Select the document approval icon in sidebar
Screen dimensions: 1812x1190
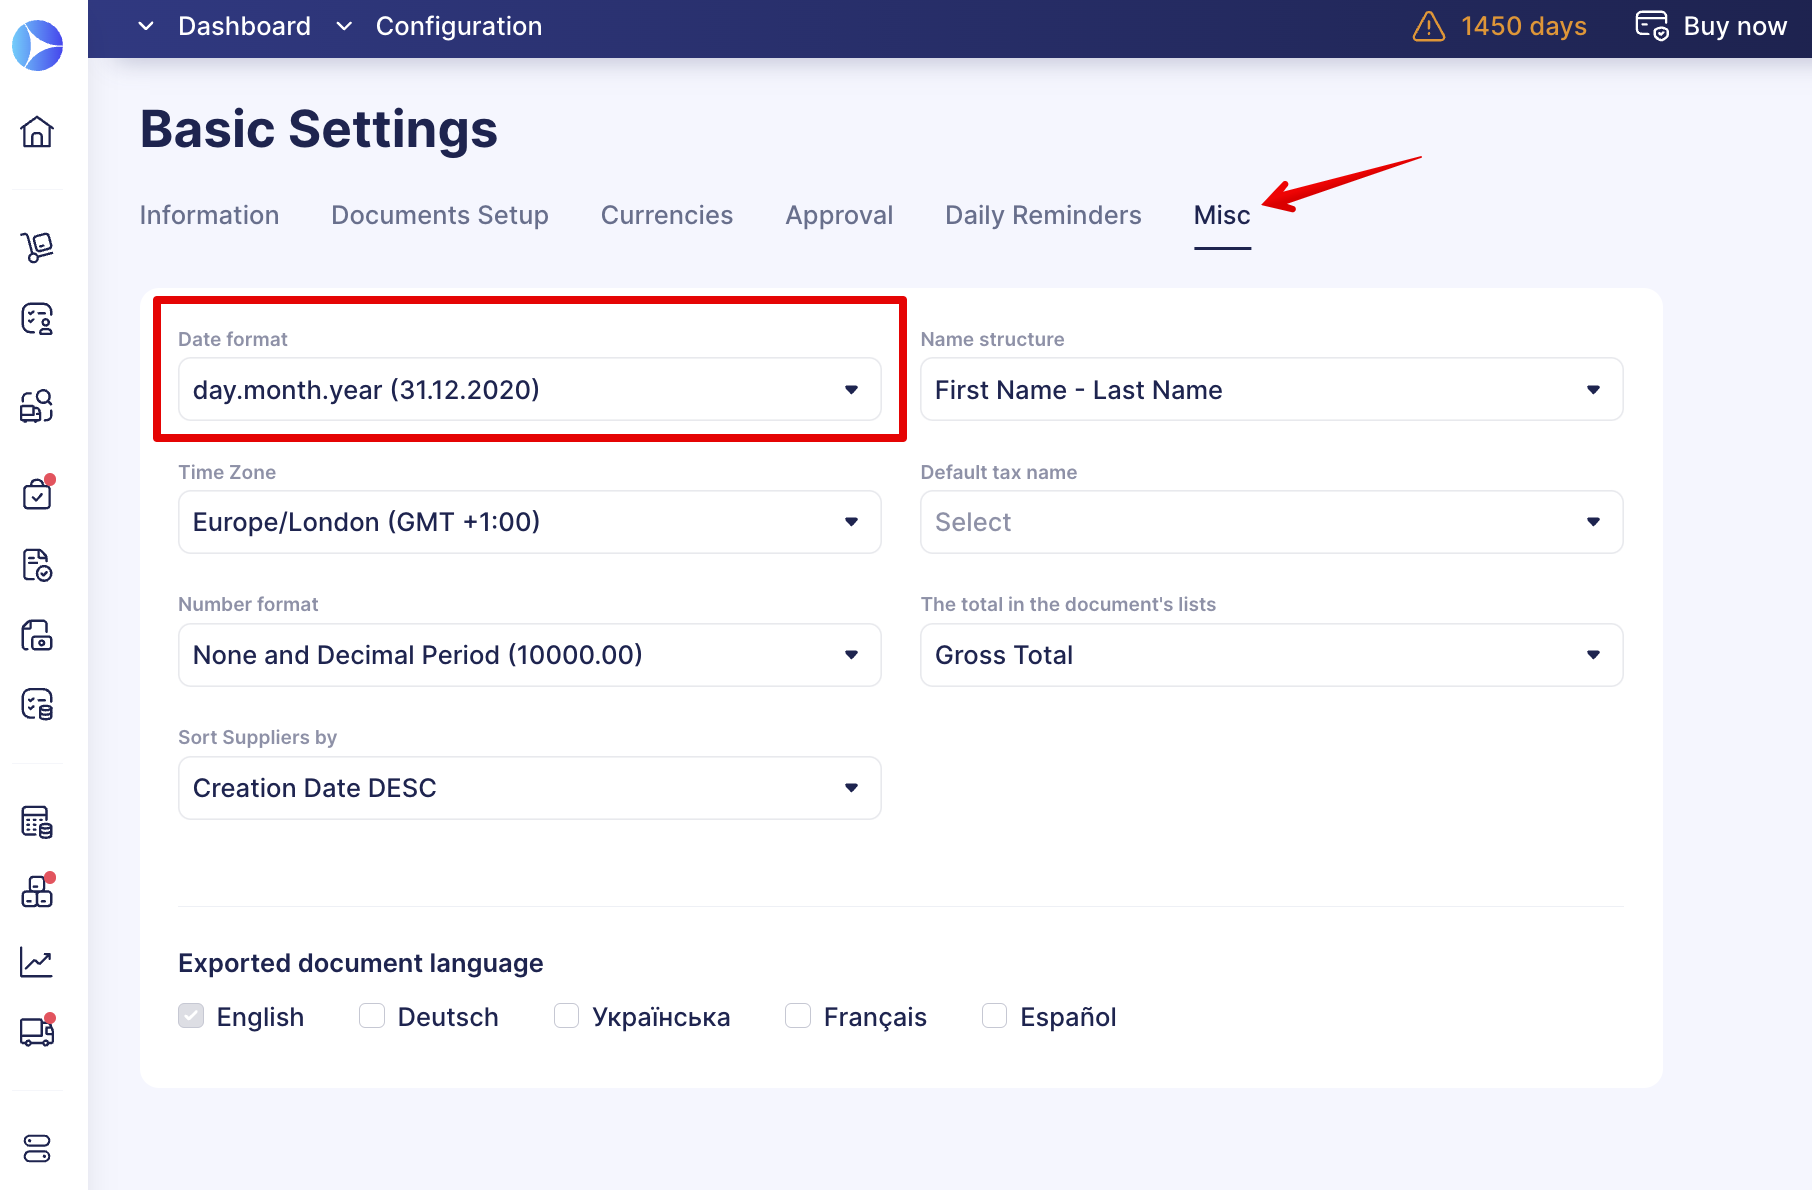coord(37,565)
